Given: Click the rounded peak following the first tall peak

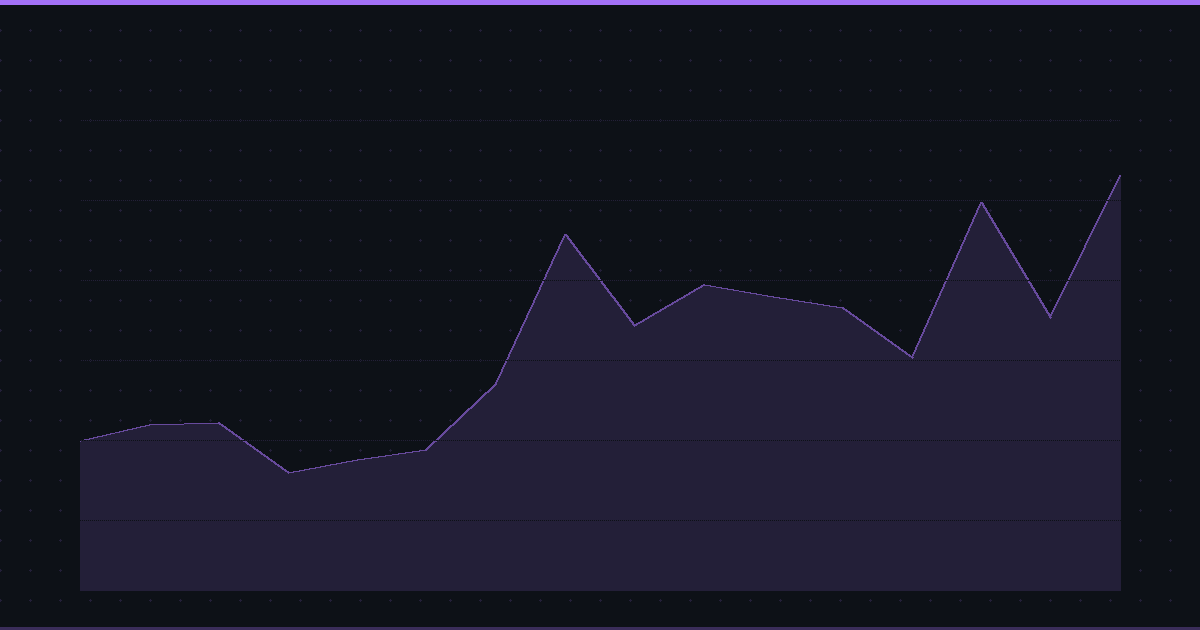Looking at the screenshot, I should click(704, 285).
